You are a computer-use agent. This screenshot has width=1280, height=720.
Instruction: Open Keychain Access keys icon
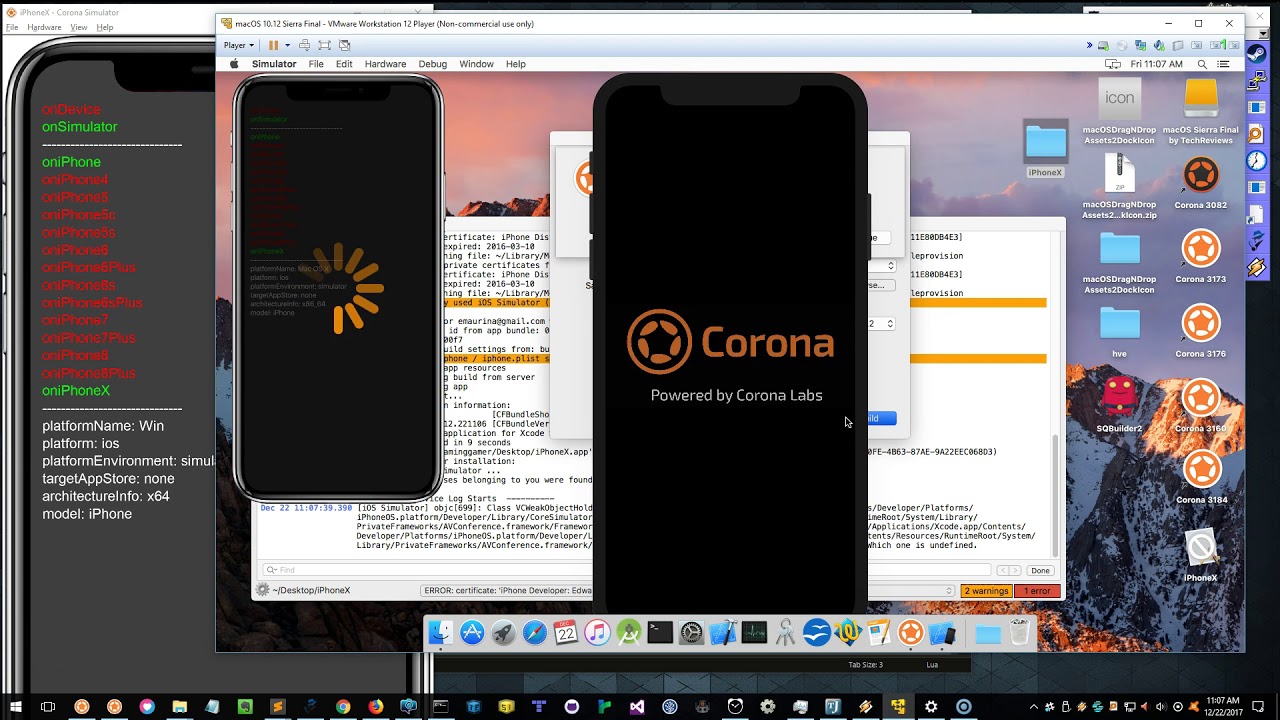click(785, 632)
